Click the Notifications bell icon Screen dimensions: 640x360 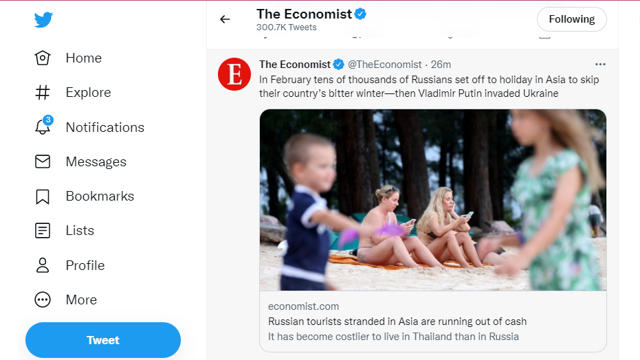(x=43, y=126)
